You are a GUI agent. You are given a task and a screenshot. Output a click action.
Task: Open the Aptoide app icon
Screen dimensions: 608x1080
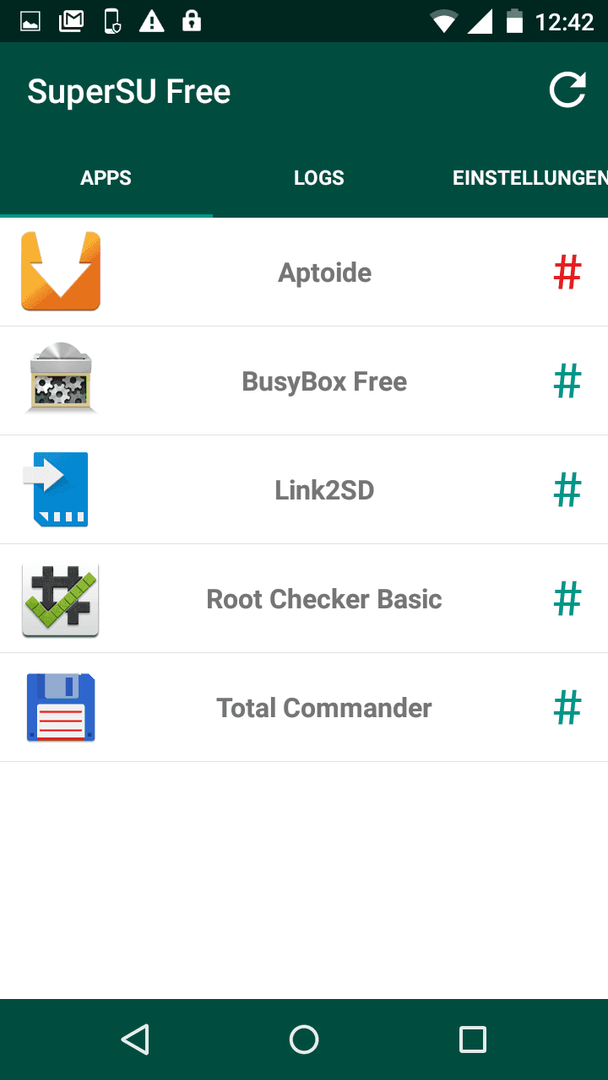61,271
